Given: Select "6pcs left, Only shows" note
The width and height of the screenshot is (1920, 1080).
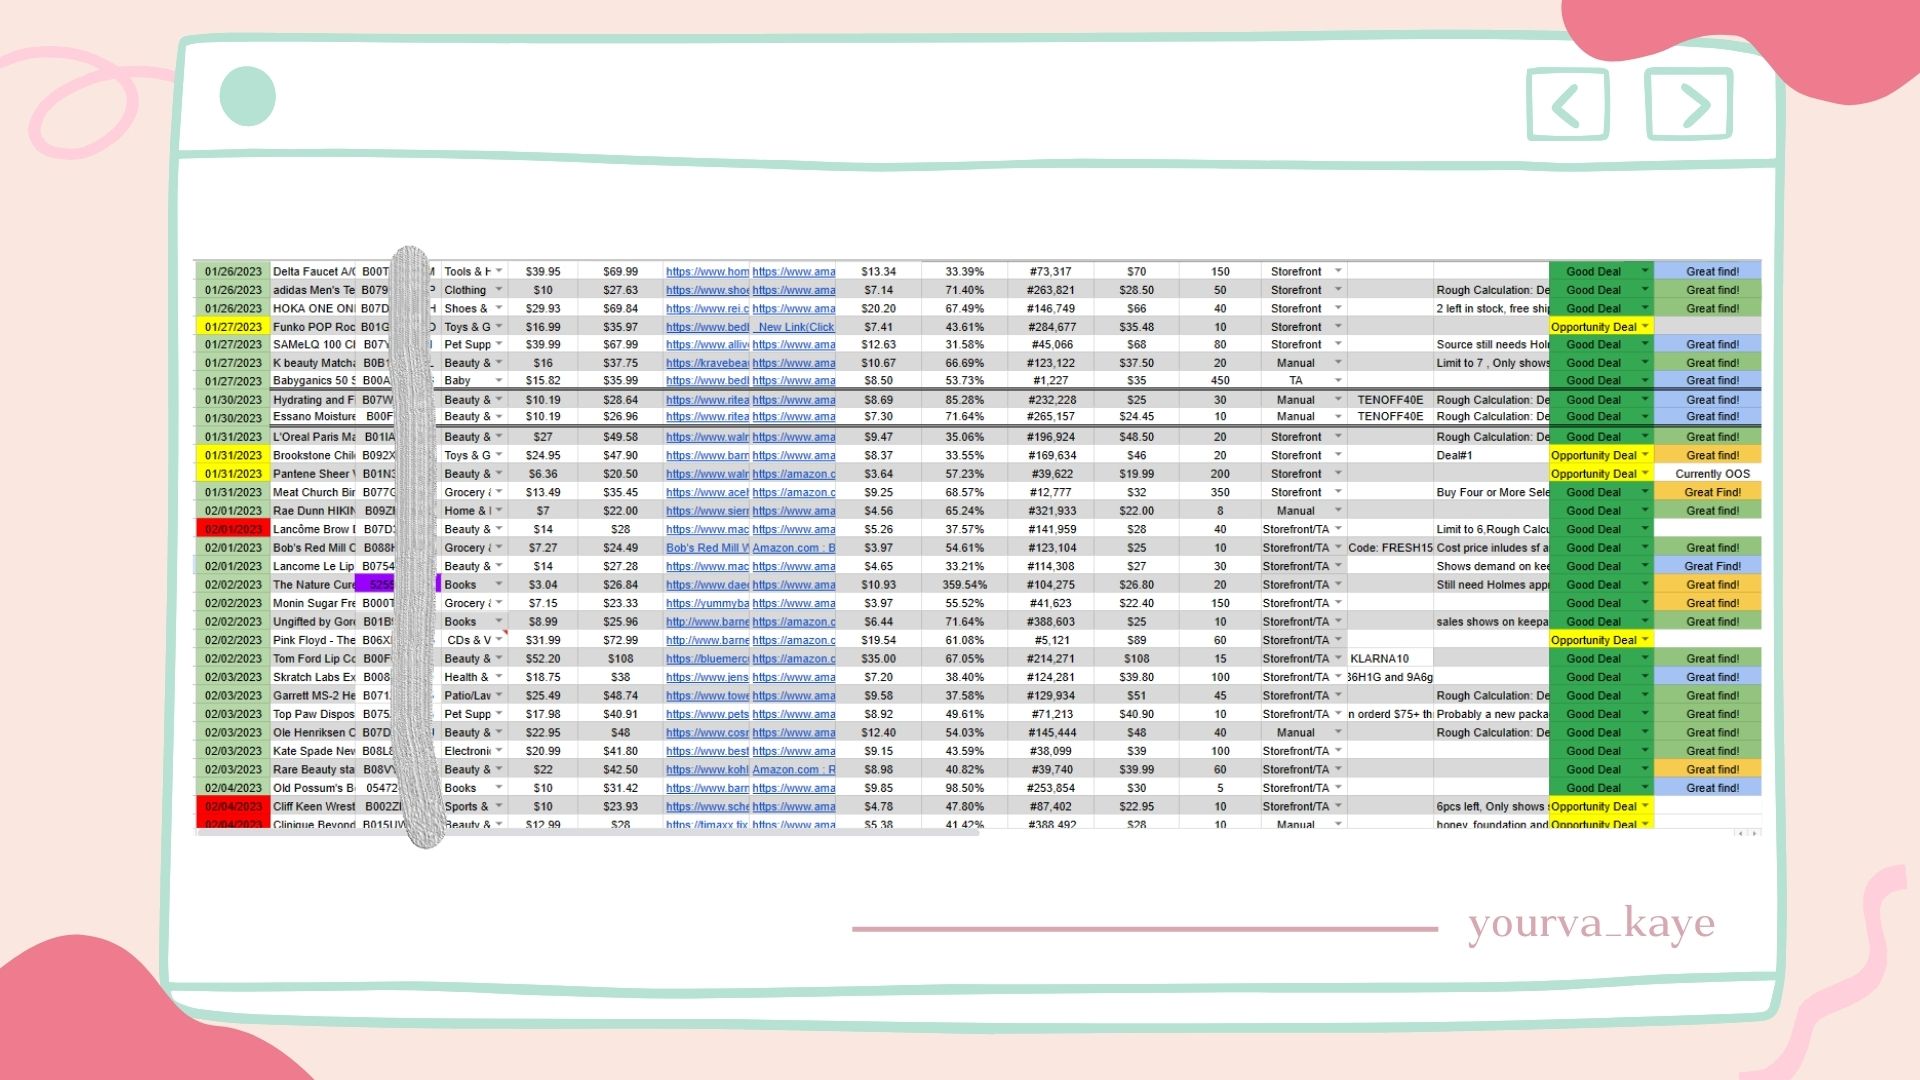Looking at the screenshot, I should point(1491,806).
